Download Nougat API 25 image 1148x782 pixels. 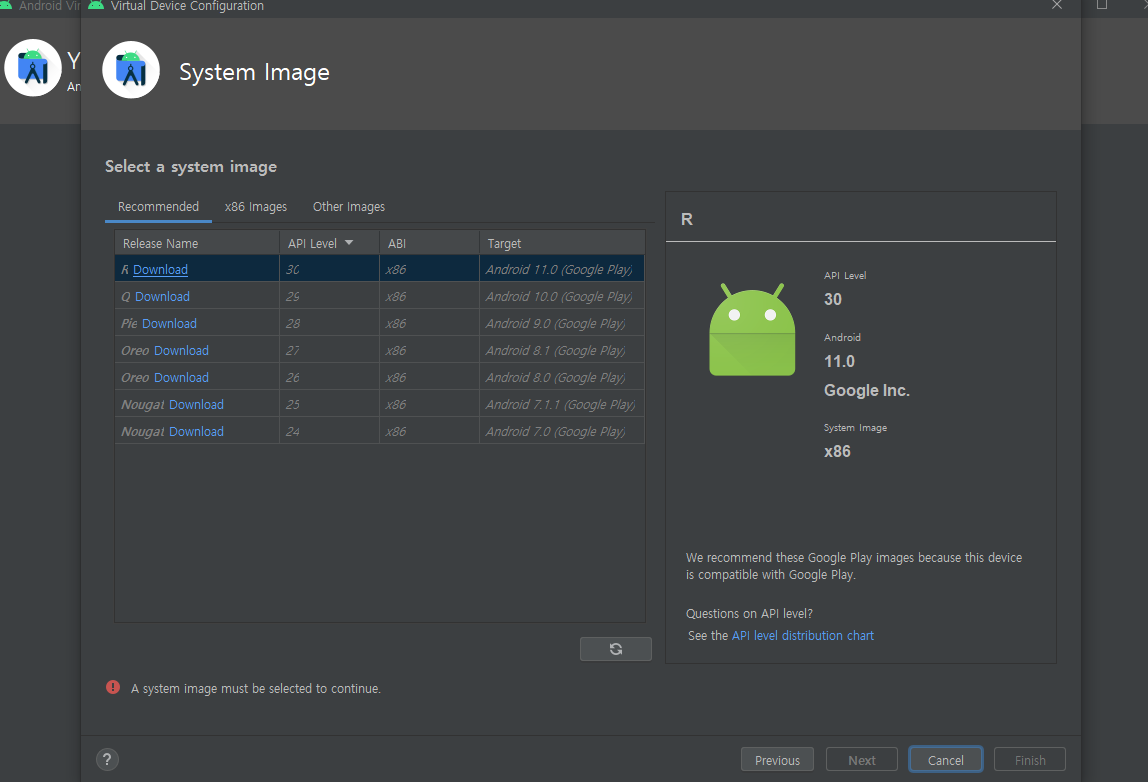[x=196, y=405]
